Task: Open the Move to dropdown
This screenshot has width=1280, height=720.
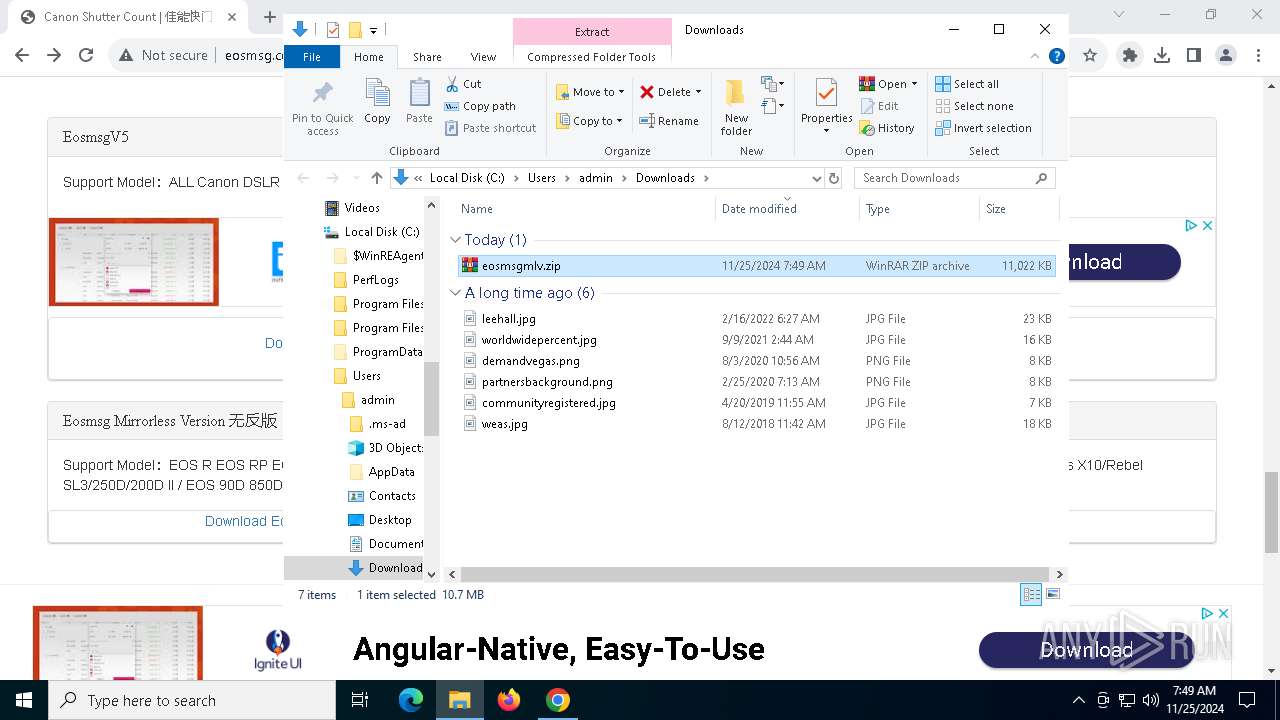Action: click(590, 92)
